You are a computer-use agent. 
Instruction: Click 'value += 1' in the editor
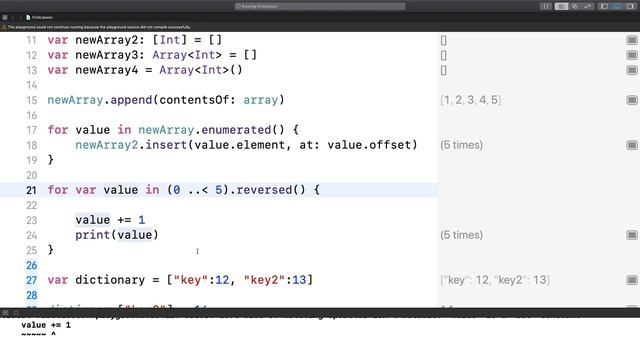[x=110, y=220]
